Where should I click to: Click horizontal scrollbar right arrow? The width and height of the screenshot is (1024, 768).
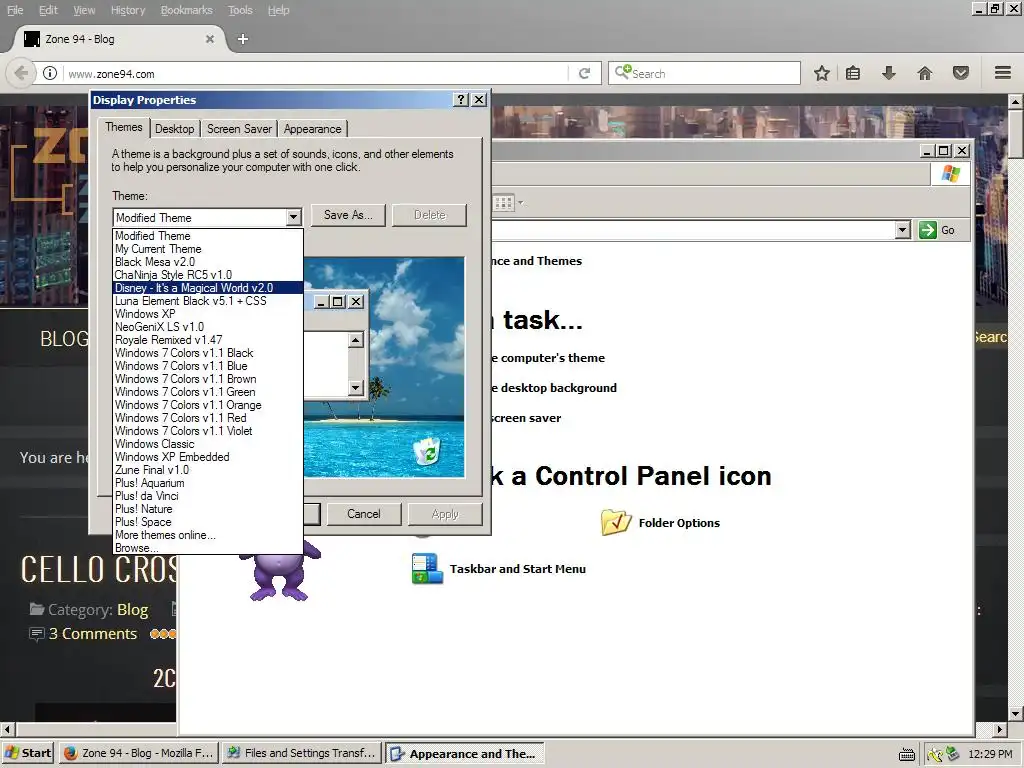coord(1000,729)
